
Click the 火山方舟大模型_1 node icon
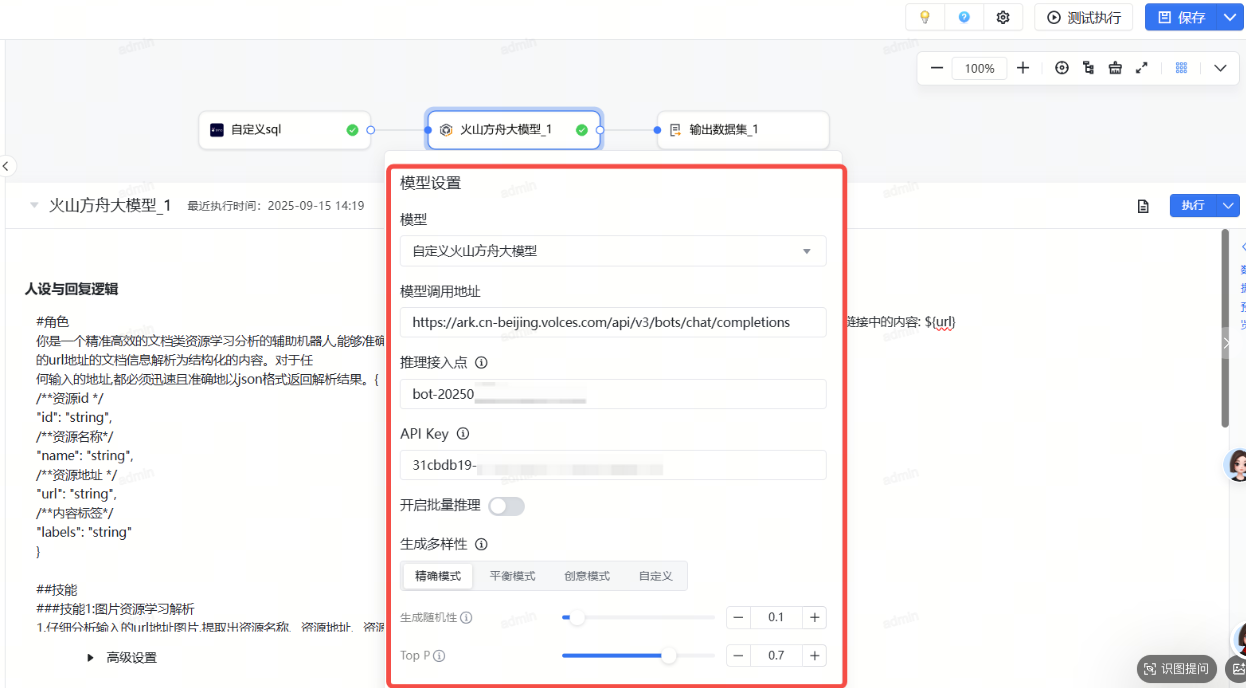click(x=446, y=130)
